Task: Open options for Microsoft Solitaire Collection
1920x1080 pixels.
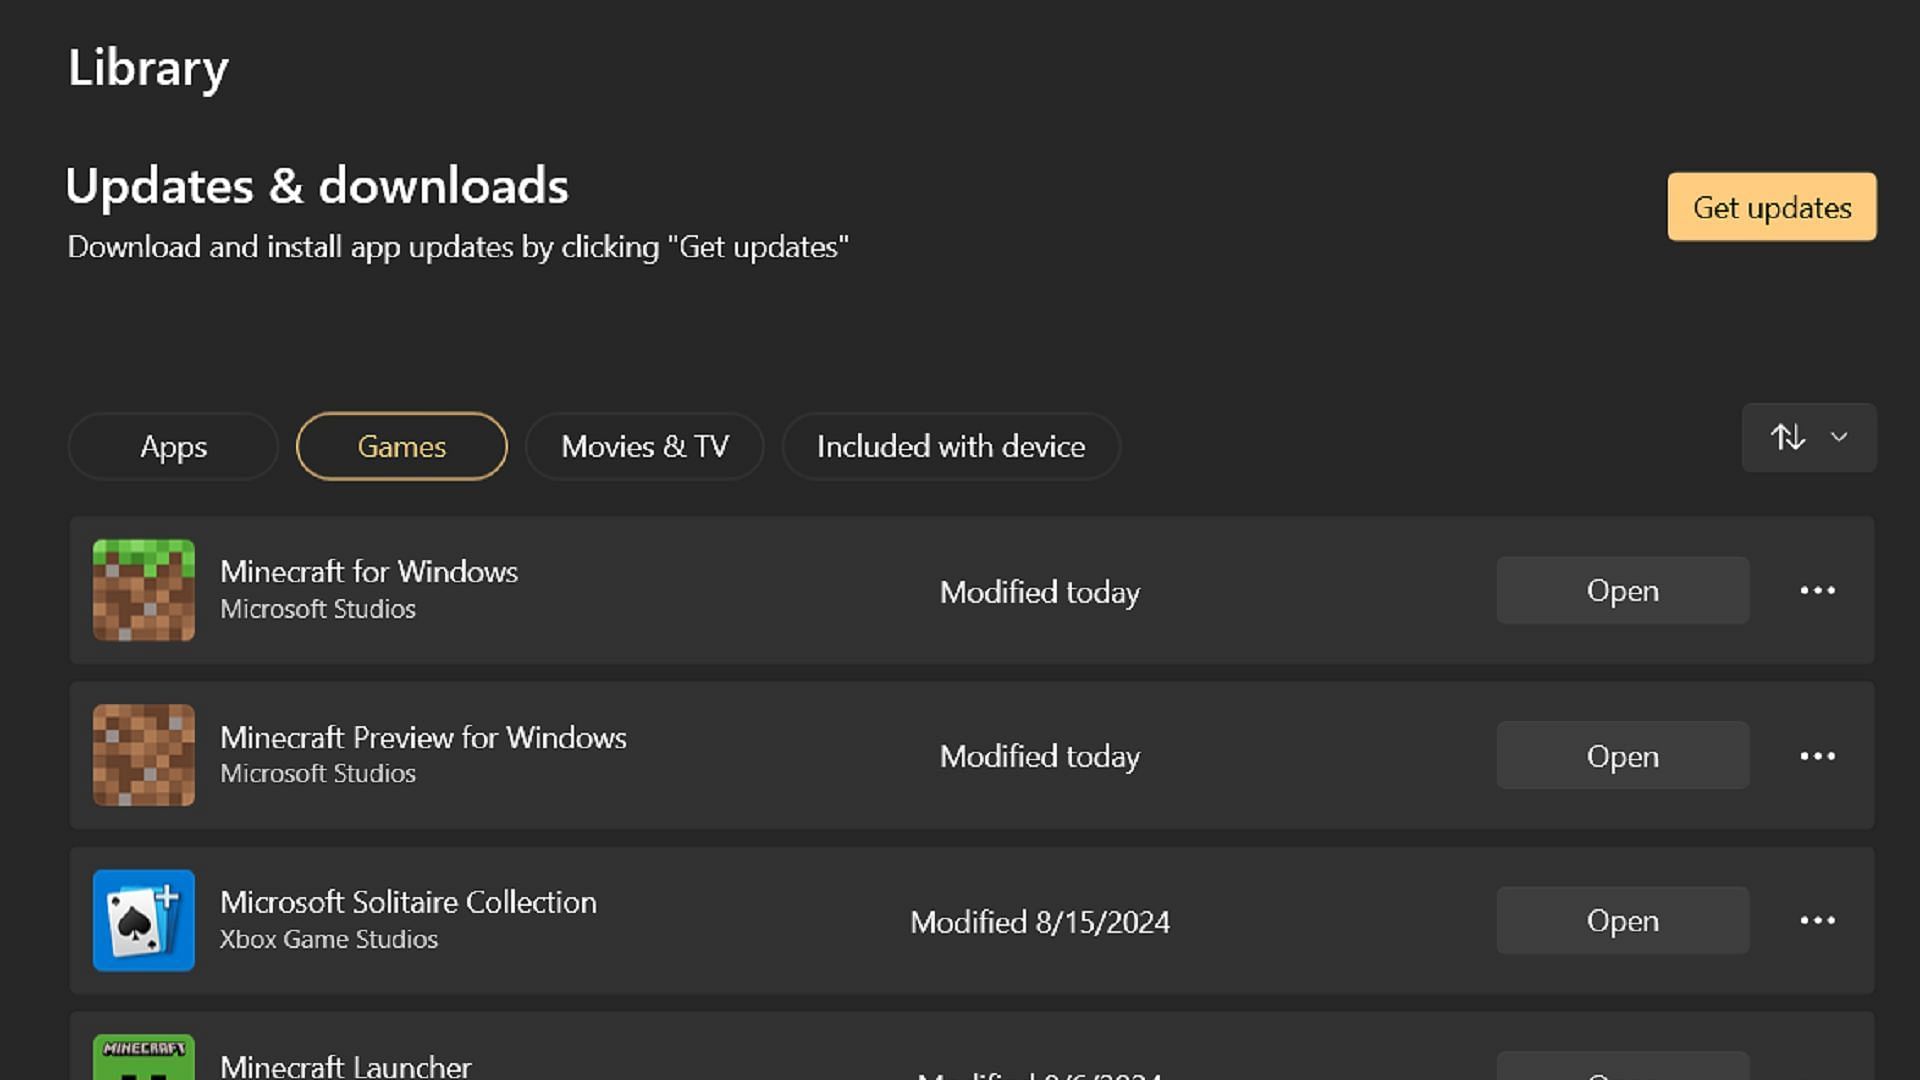Action: (x=1817, y=919)
